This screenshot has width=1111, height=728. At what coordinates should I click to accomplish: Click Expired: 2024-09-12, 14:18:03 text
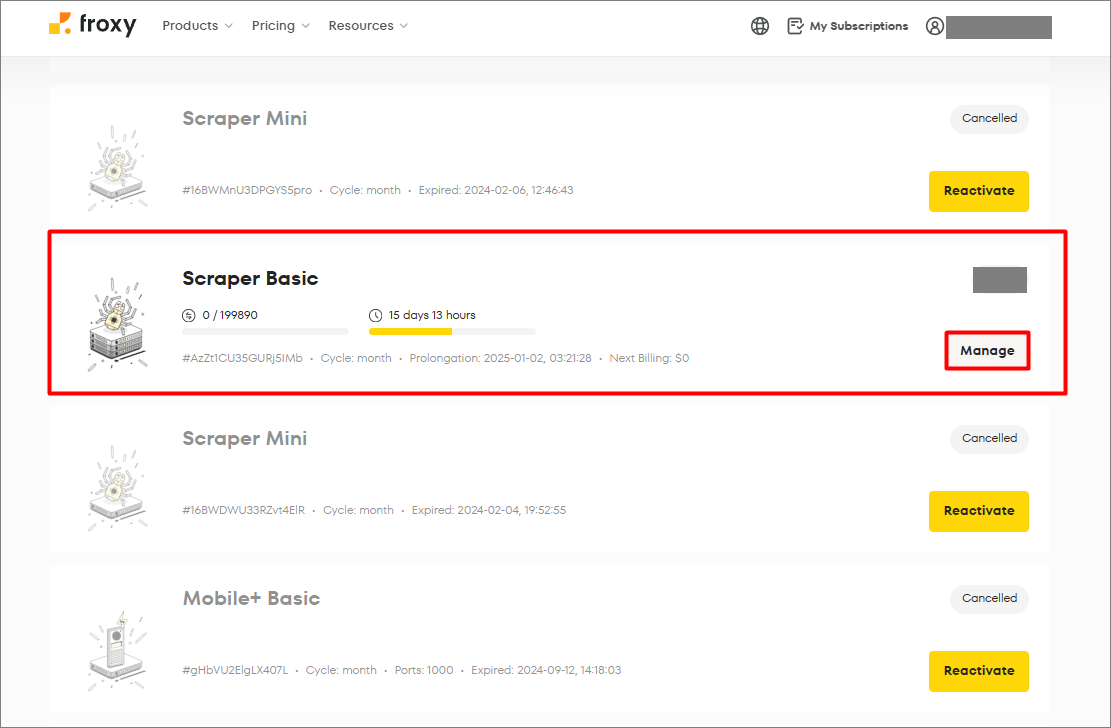(x=546, y=670)
